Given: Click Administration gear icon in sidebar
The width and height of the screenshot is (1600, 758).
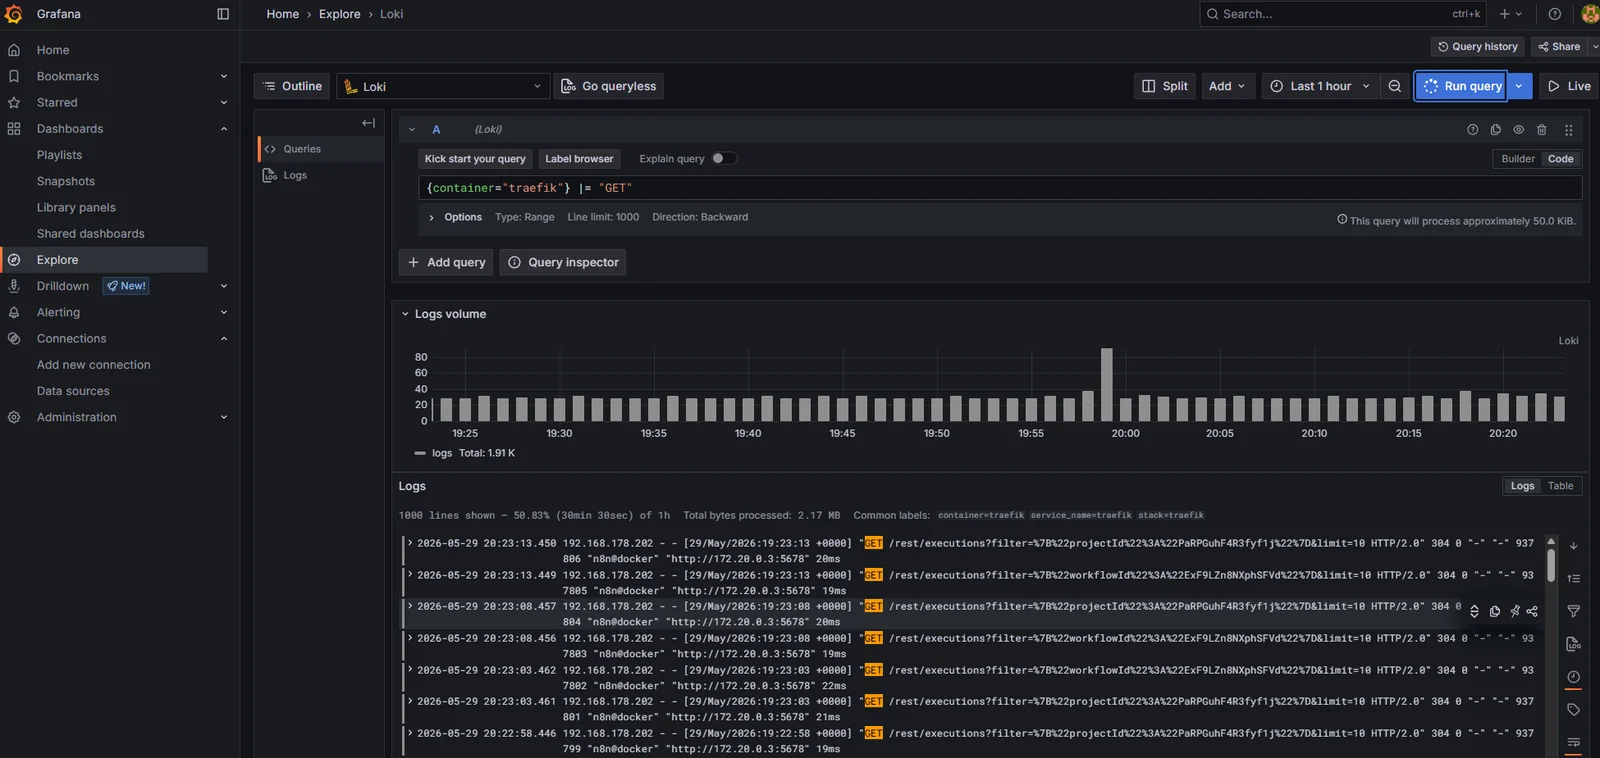Looking at the screenshot, I should pyautogui.click(x=14, y=417).
